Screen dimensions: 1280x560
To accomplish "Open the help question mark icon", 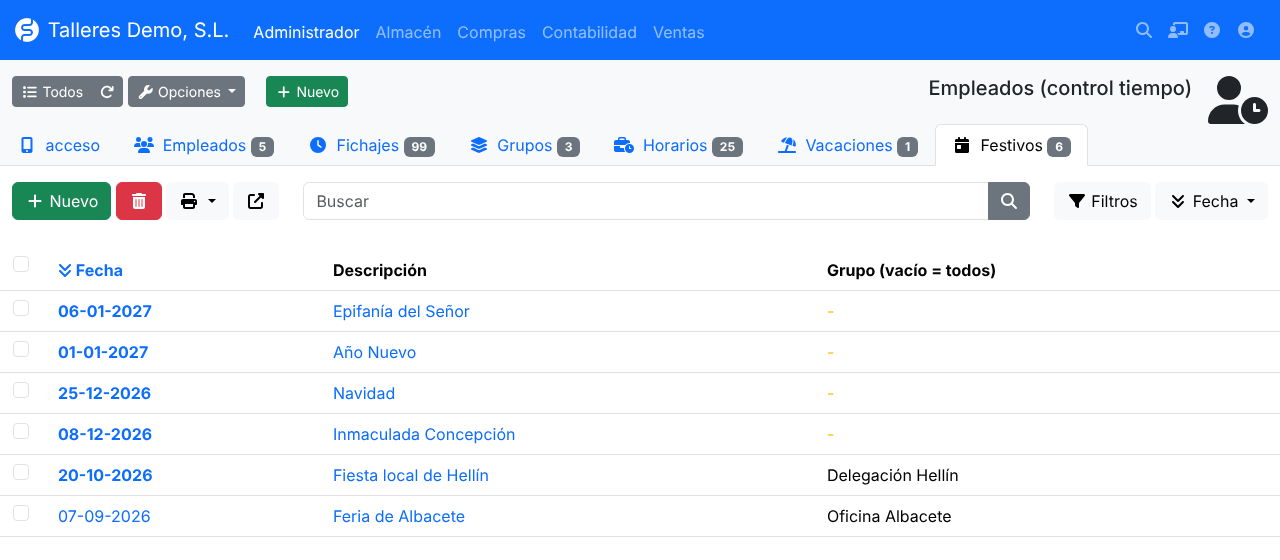I will 1212,31.
